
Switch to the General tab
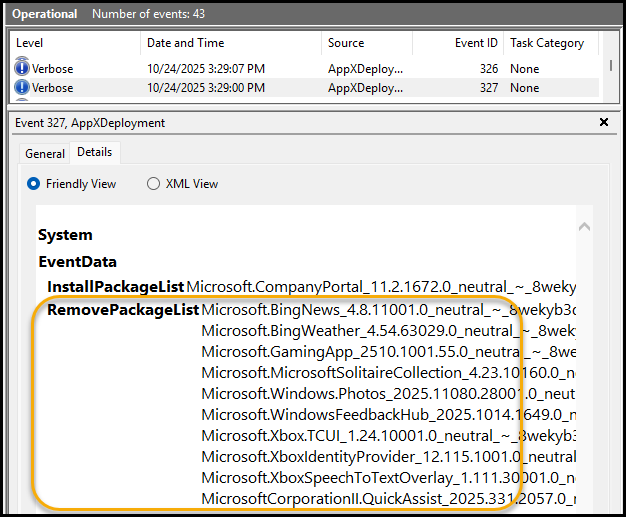tap(45, 154)
